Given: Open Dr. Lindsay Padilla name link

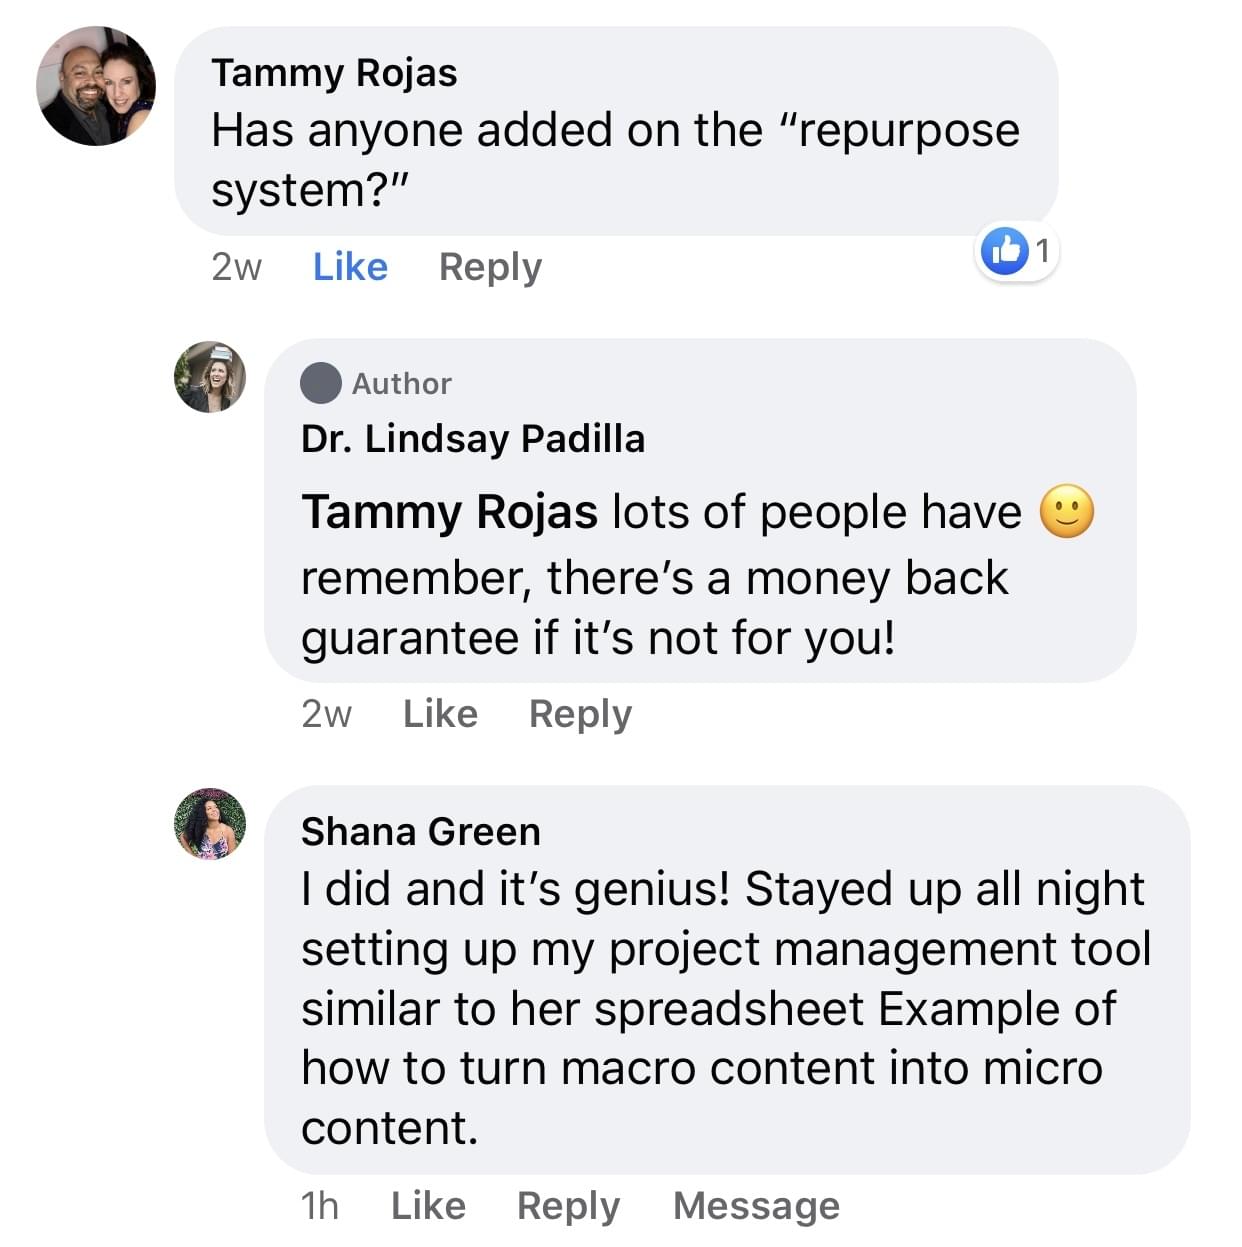Looking at the screenshot, I should point(473,439).
